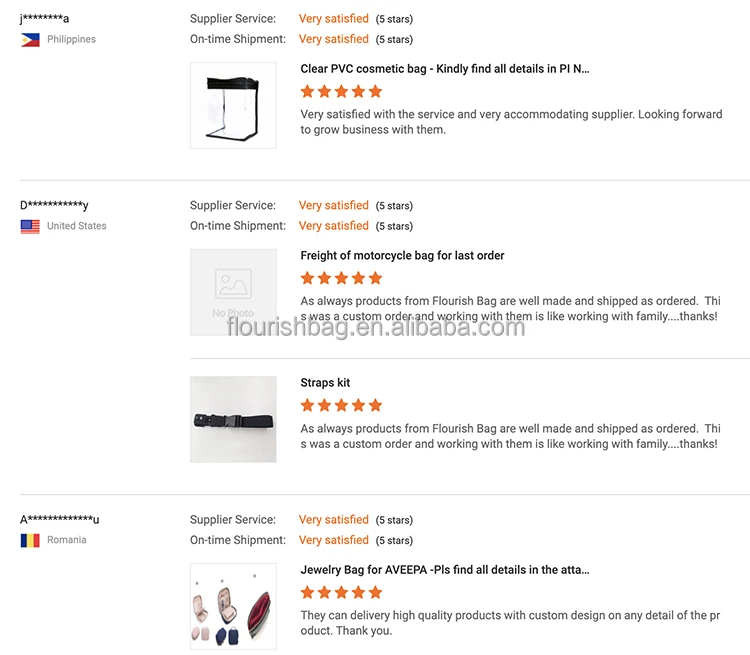Open the Clear PVC cosmetic bag title

pos(445,69)
